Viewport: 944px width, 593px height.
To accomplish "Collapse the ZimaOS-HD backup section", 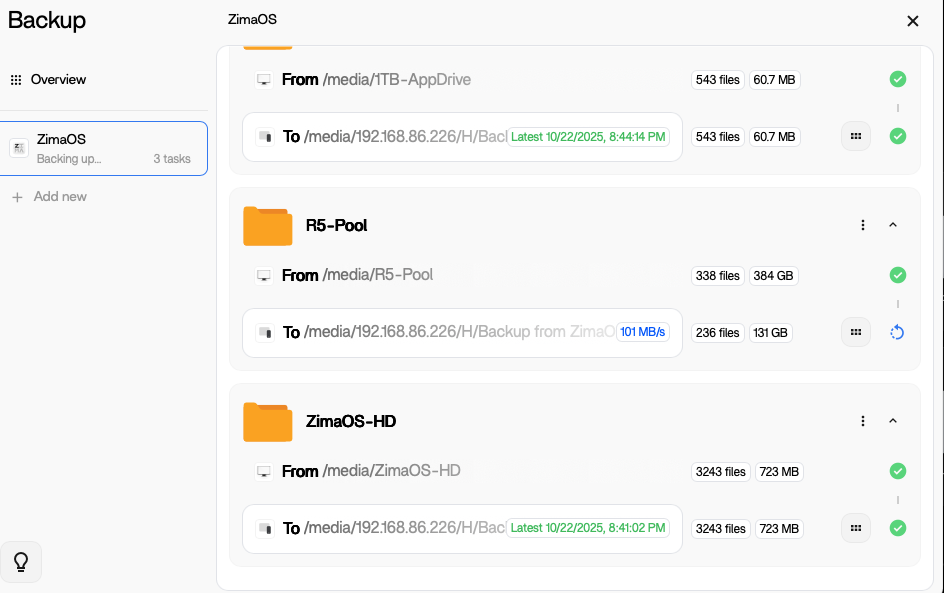I will click(x=893, y=421).
